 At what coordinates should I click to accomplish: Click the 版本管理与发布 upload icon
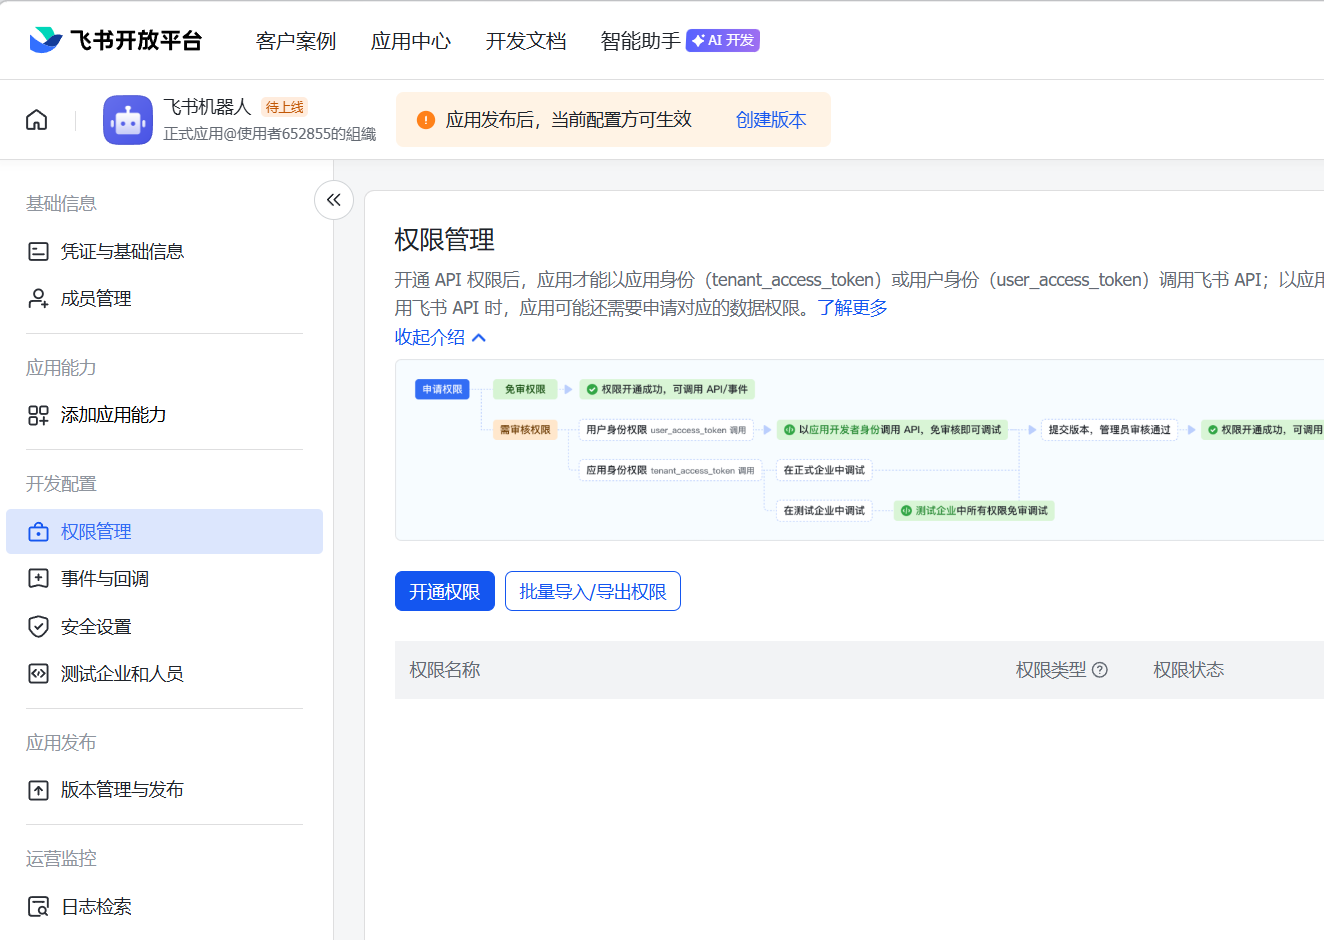point(38,790)
